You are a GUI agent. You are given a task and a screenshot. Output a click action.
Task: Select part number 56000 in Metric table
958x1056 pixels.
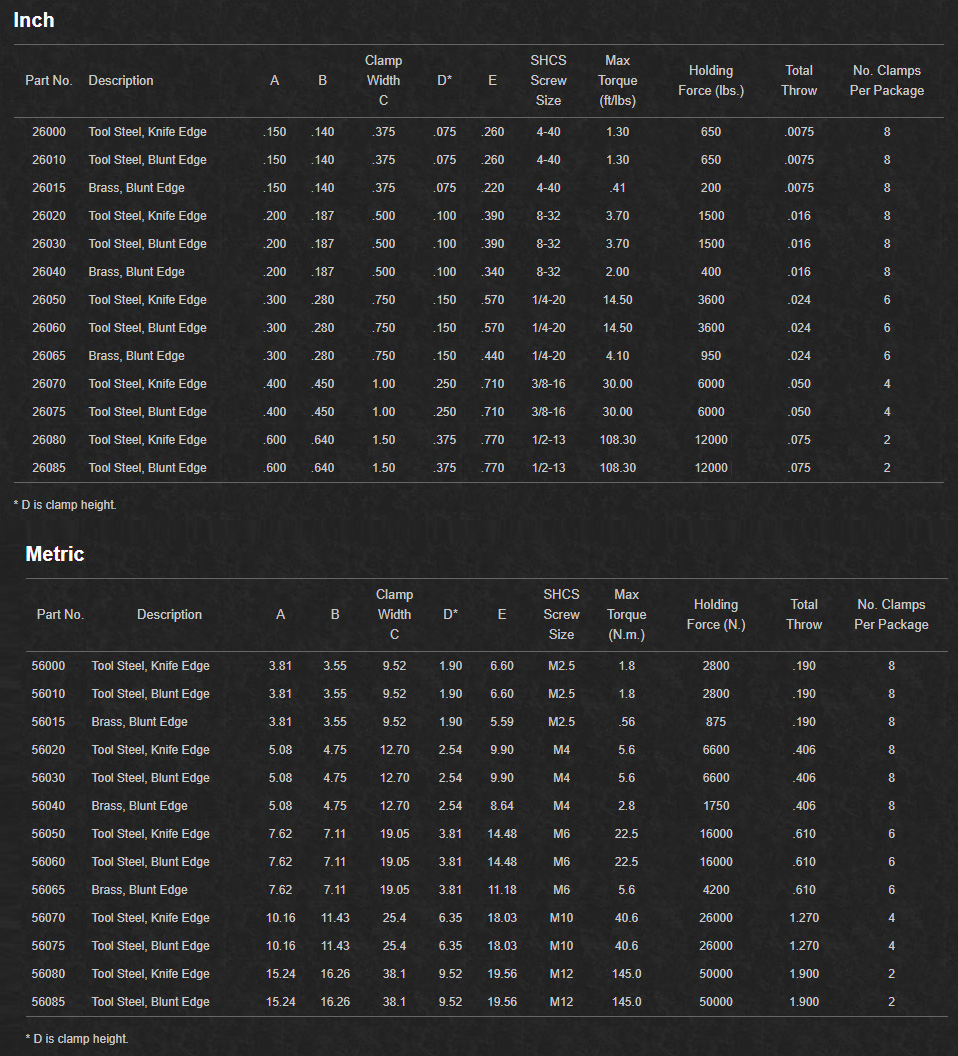pos(49,666)
